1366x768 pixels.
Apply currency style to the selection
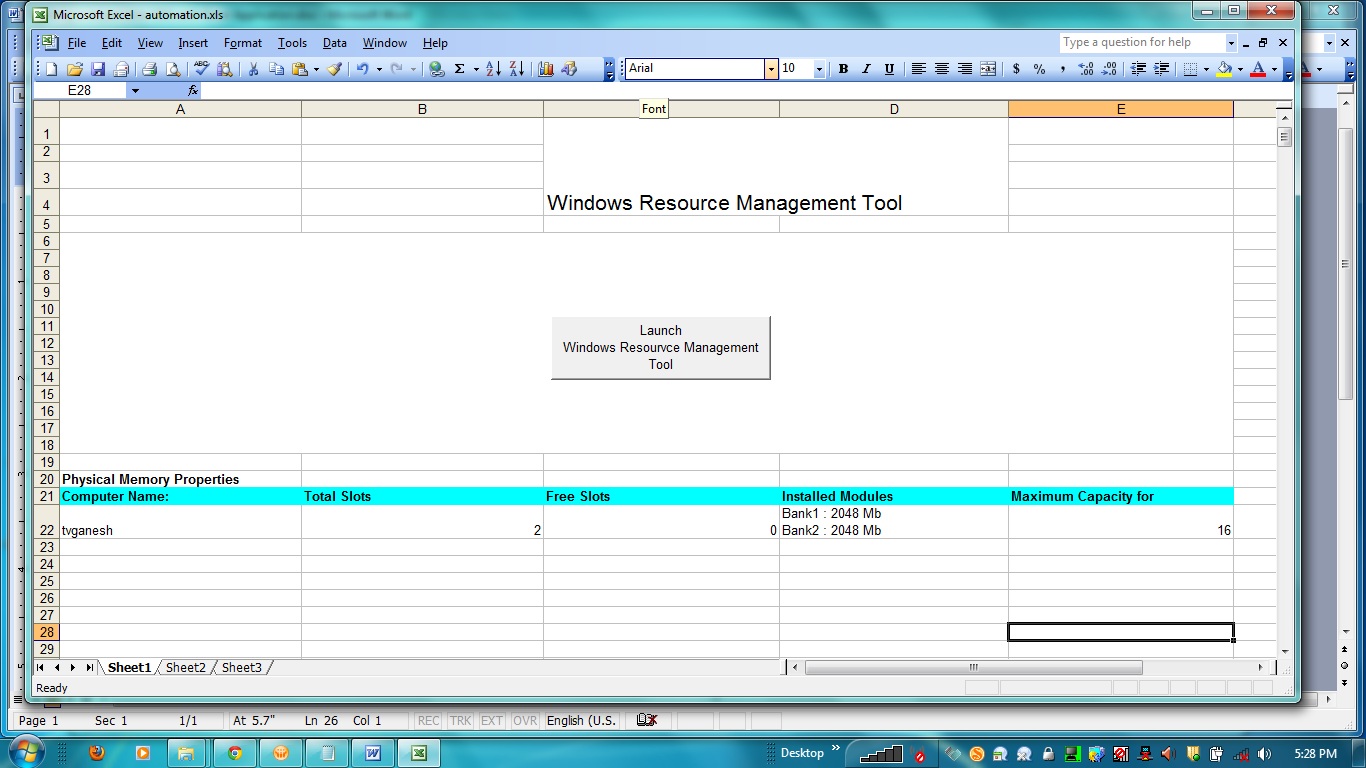[x=1016, y=68]
